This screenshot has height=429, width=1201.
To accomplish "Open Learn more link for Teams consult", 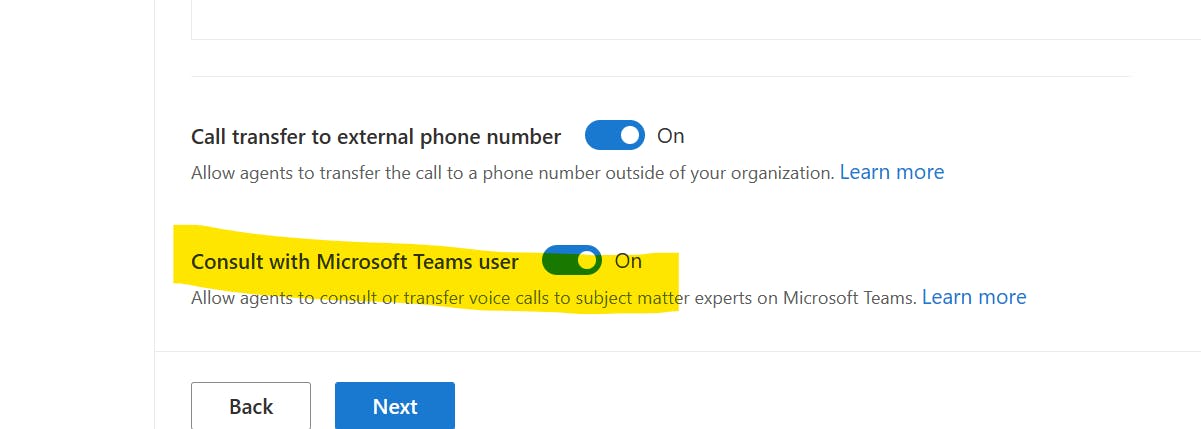I will click(x=974, y=297).
